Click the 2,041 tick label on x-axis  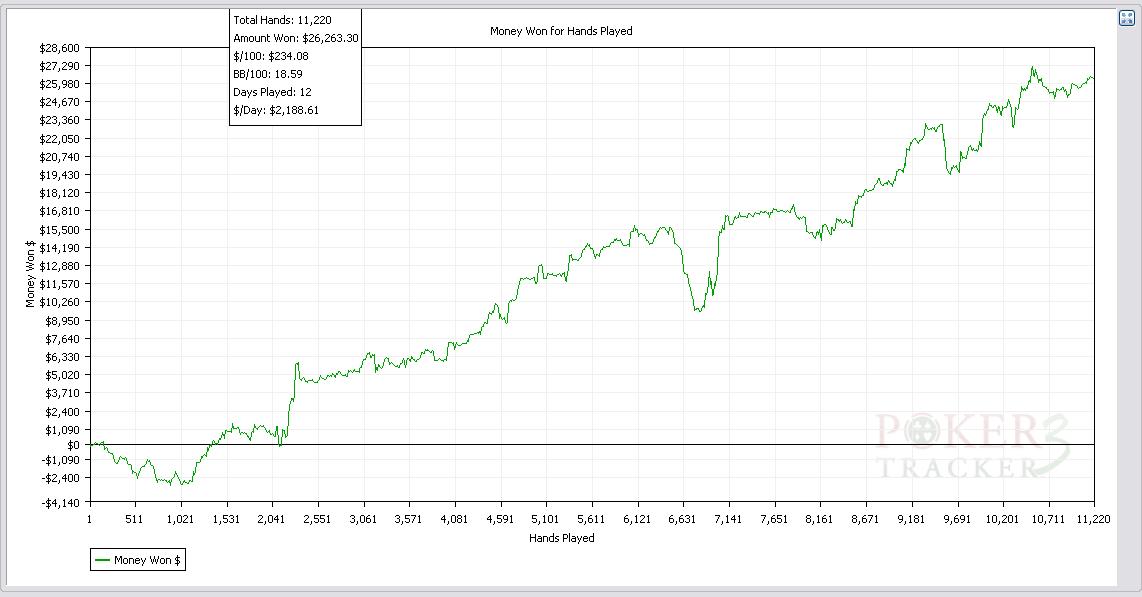coord(272,519)
